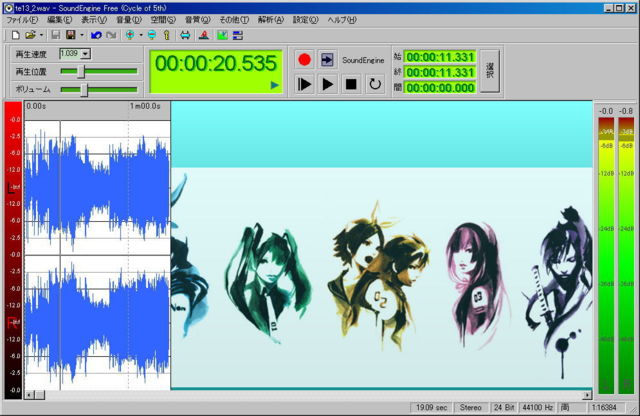Click the 19.09 sec status bar entry
The width and height of the screenshot is (640, 416).
coord(431,407)
